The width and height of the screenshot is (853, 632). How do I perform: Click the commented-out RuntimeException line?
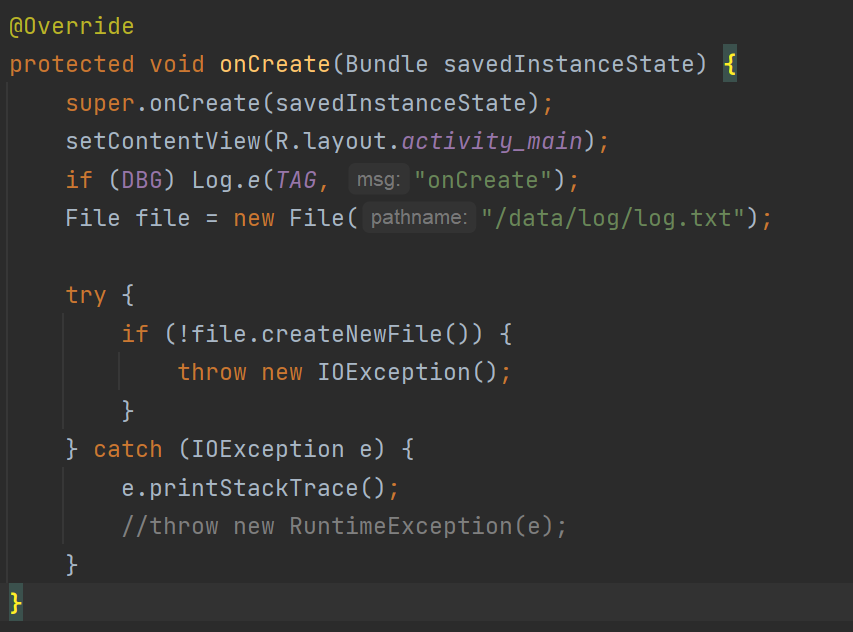pos(344,526)
